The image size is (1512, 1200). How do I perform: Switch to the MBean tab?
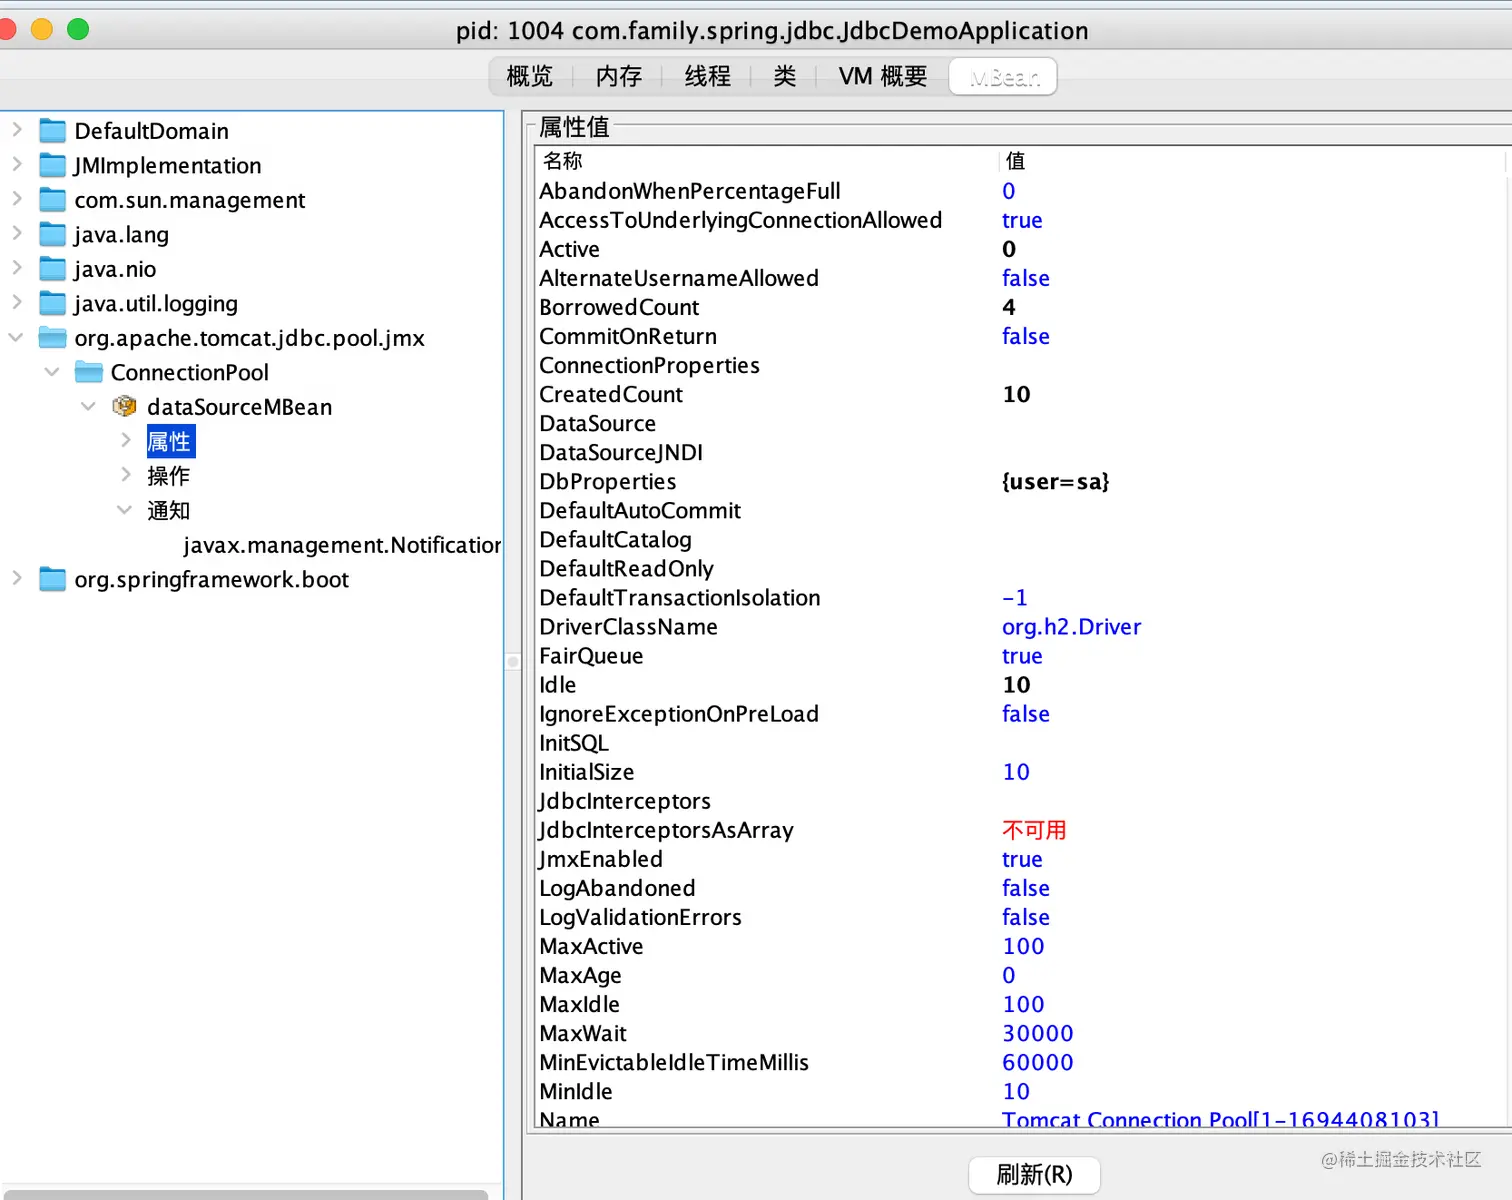[1003, 77]
